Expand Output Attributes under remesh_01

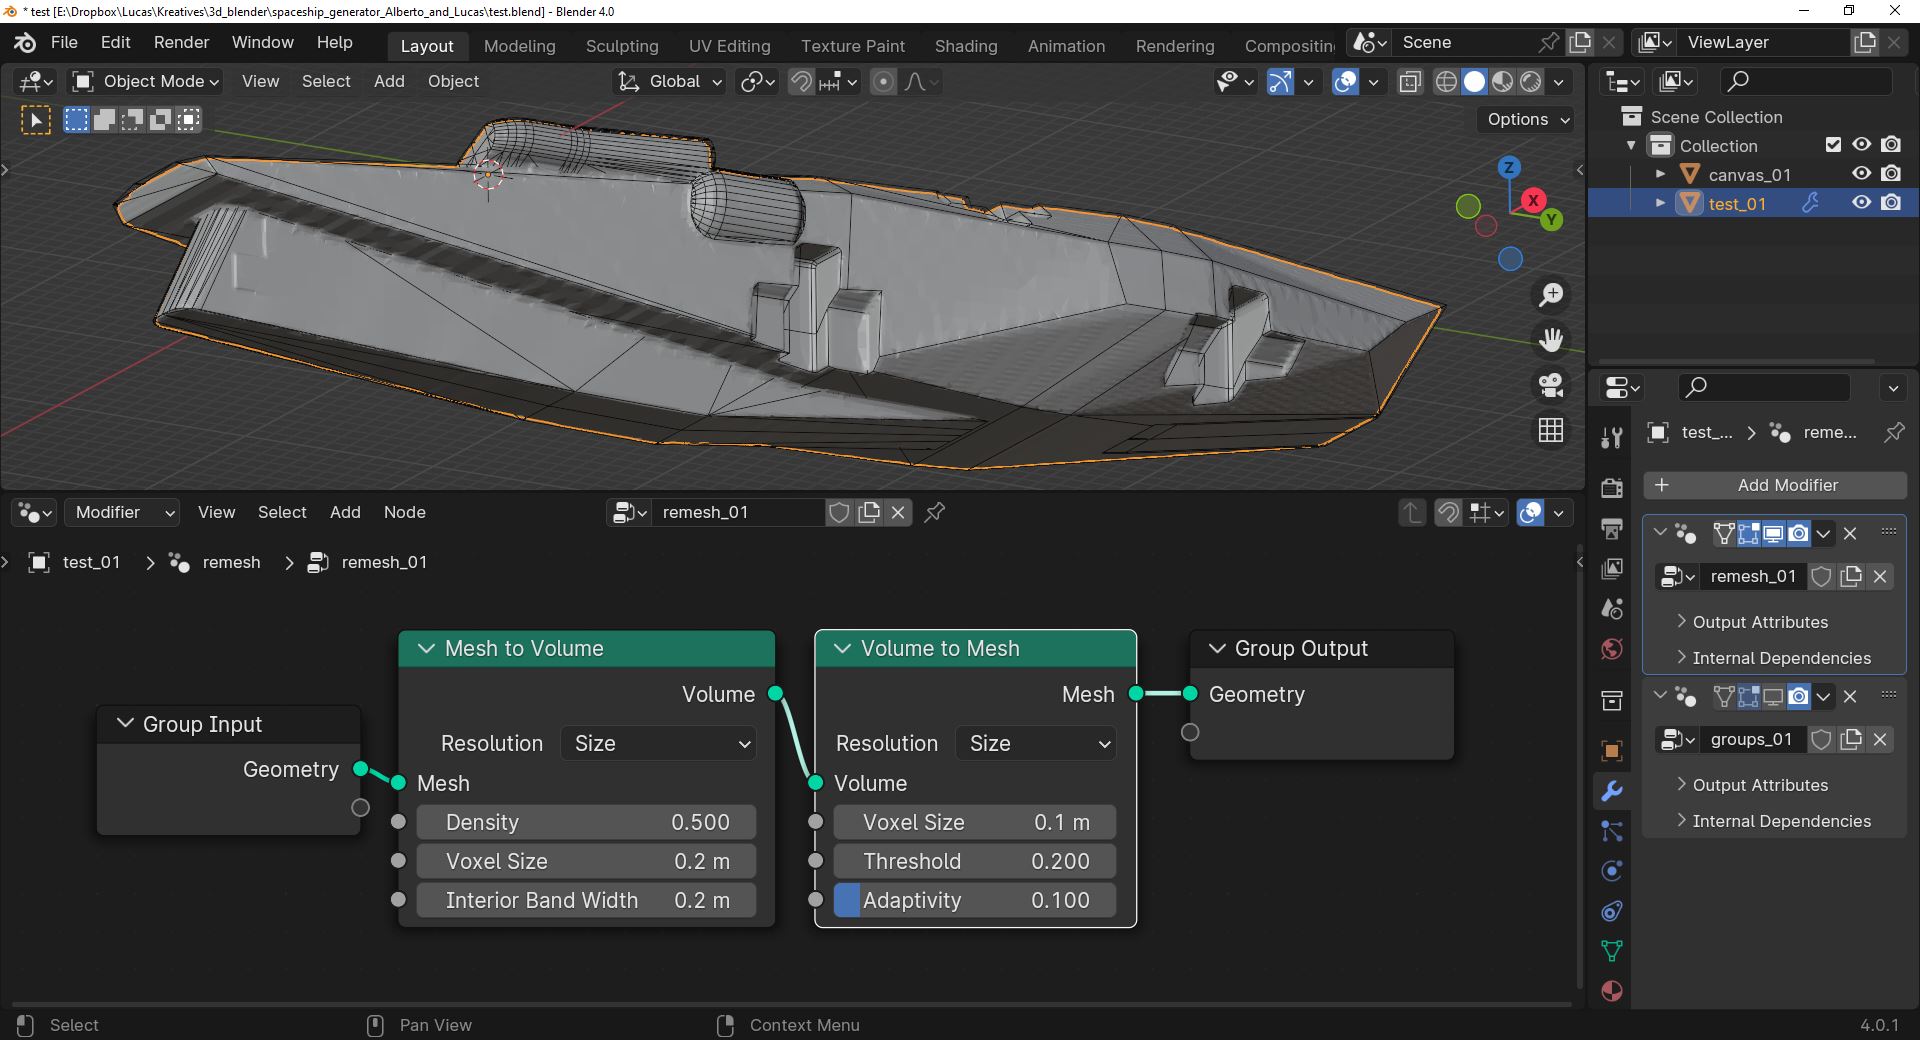pos(1761,622)
